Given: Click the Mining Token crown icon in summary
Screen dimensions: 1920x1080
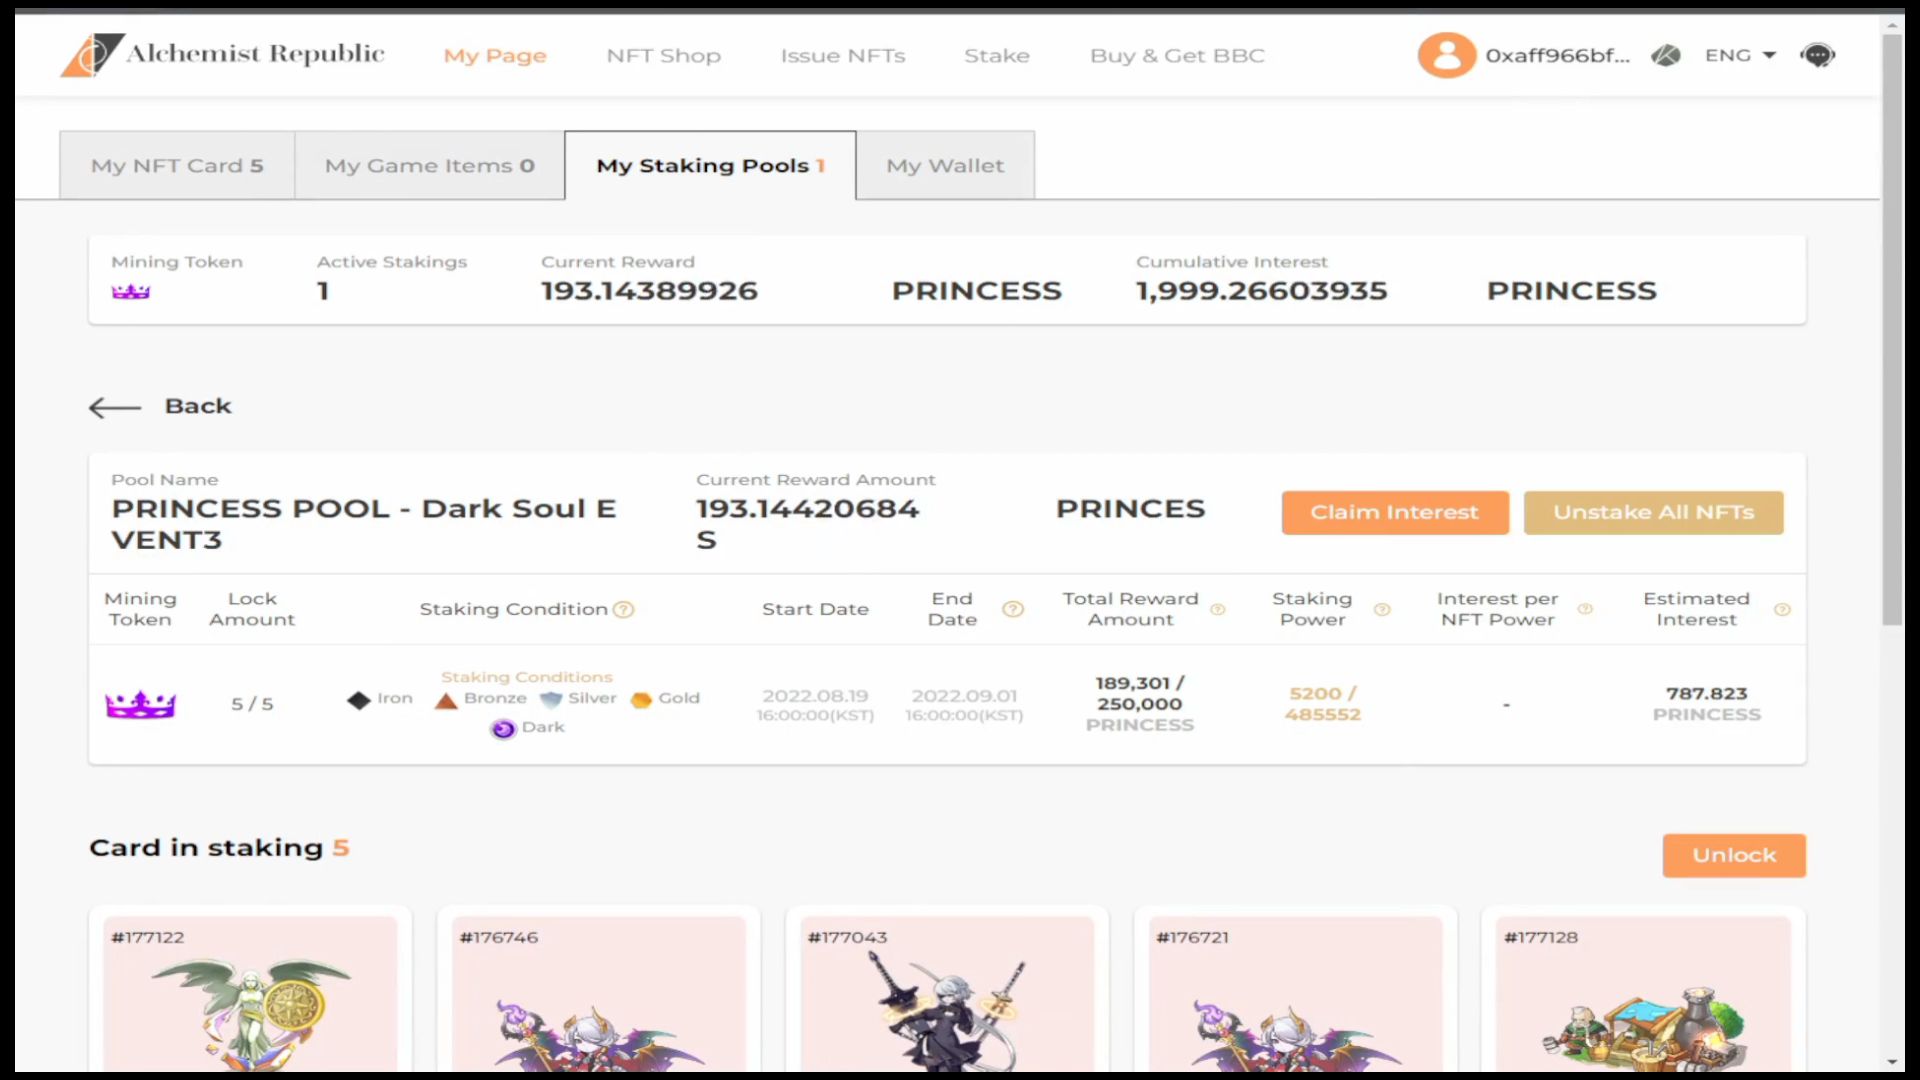Looking at the screenshot, I should coord(131,291).
